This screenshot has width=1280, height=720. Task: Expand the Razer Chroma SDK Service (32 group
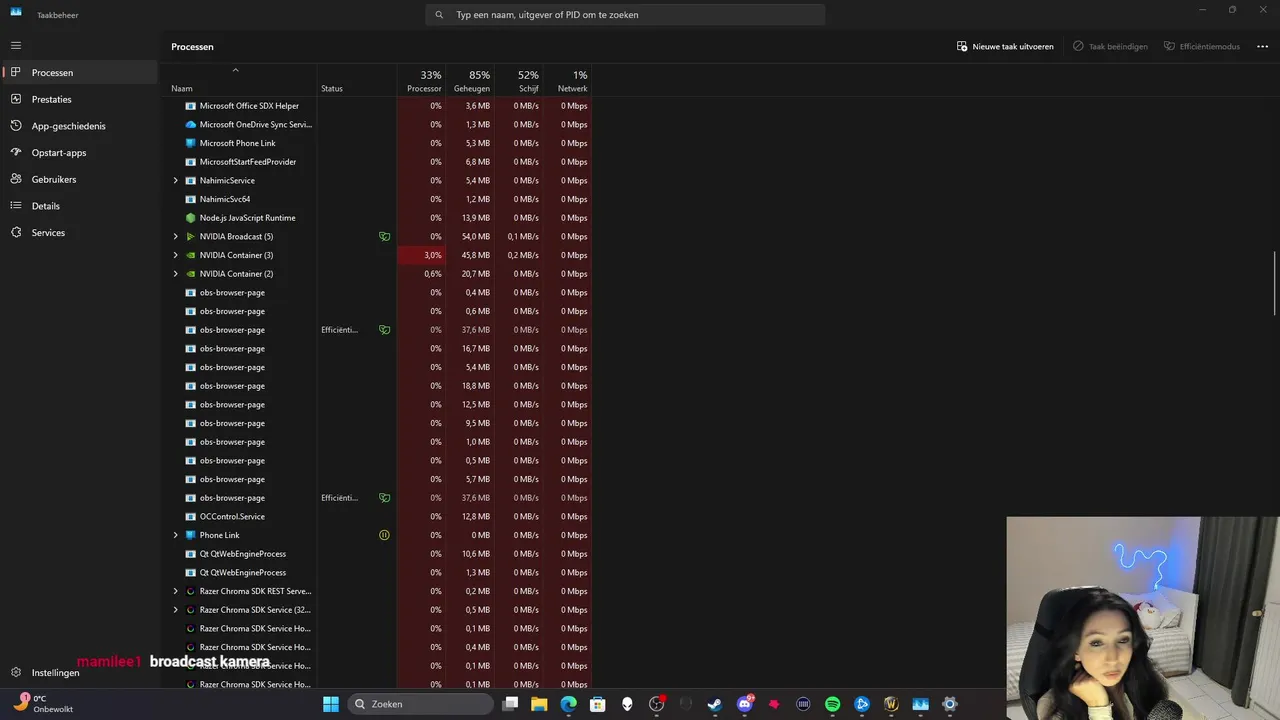(176, 610)
